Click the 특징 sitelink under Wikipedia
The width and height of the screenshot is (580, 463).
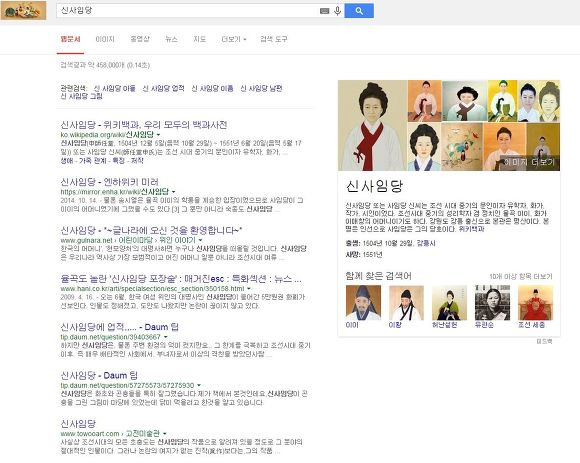click(118, 161)
